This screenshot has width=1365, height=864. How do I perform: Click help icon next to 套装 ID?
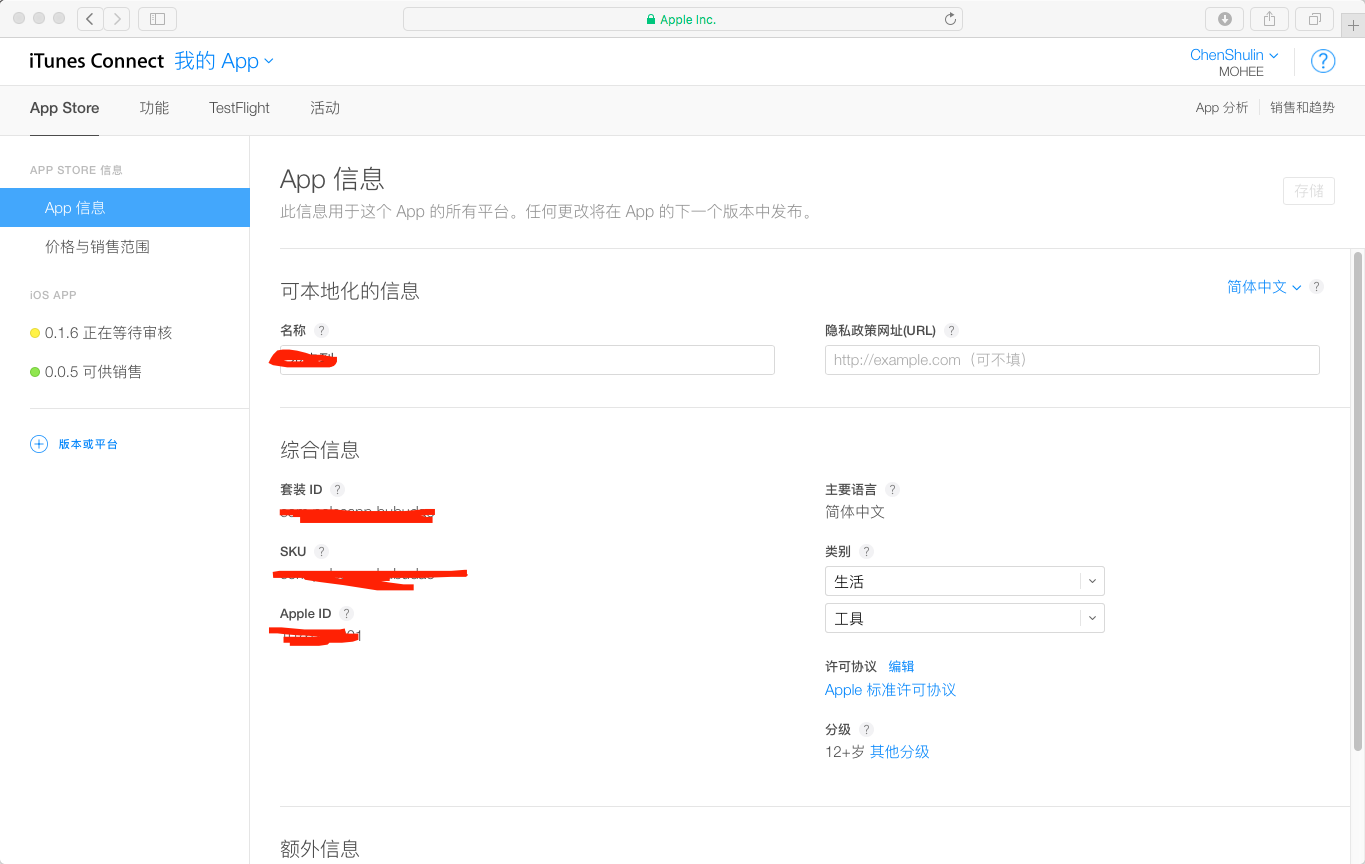(x=337, y=489)
